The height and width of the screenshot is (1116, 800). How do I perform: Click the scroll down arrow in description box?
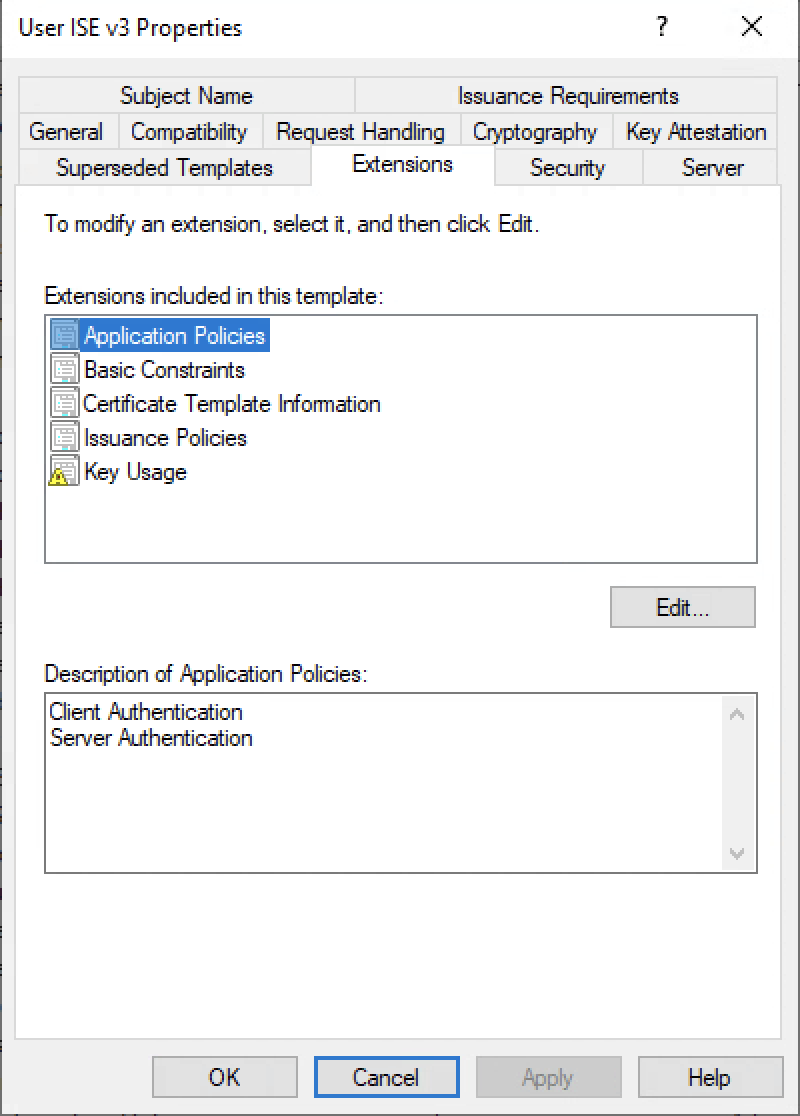[x=737, y=855]
